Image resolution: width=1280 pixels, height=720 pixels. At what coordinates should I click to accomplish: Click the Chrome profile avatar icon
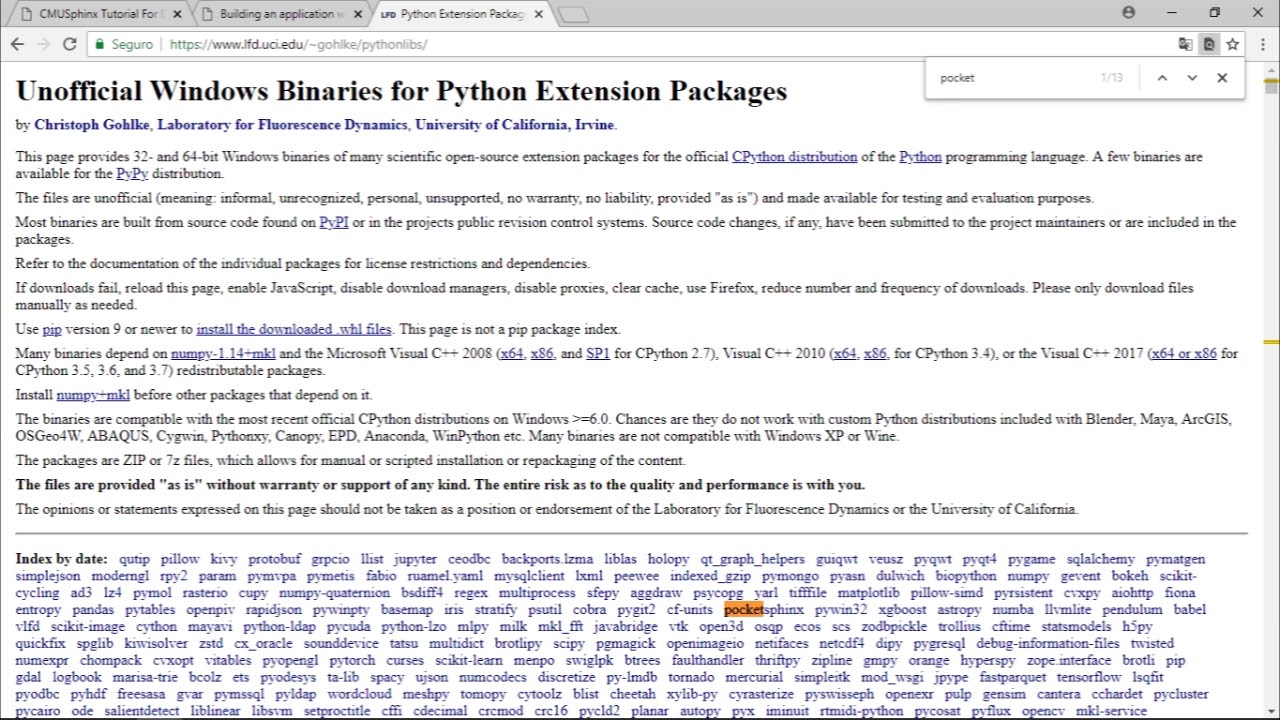click(x=1129, y=13)
